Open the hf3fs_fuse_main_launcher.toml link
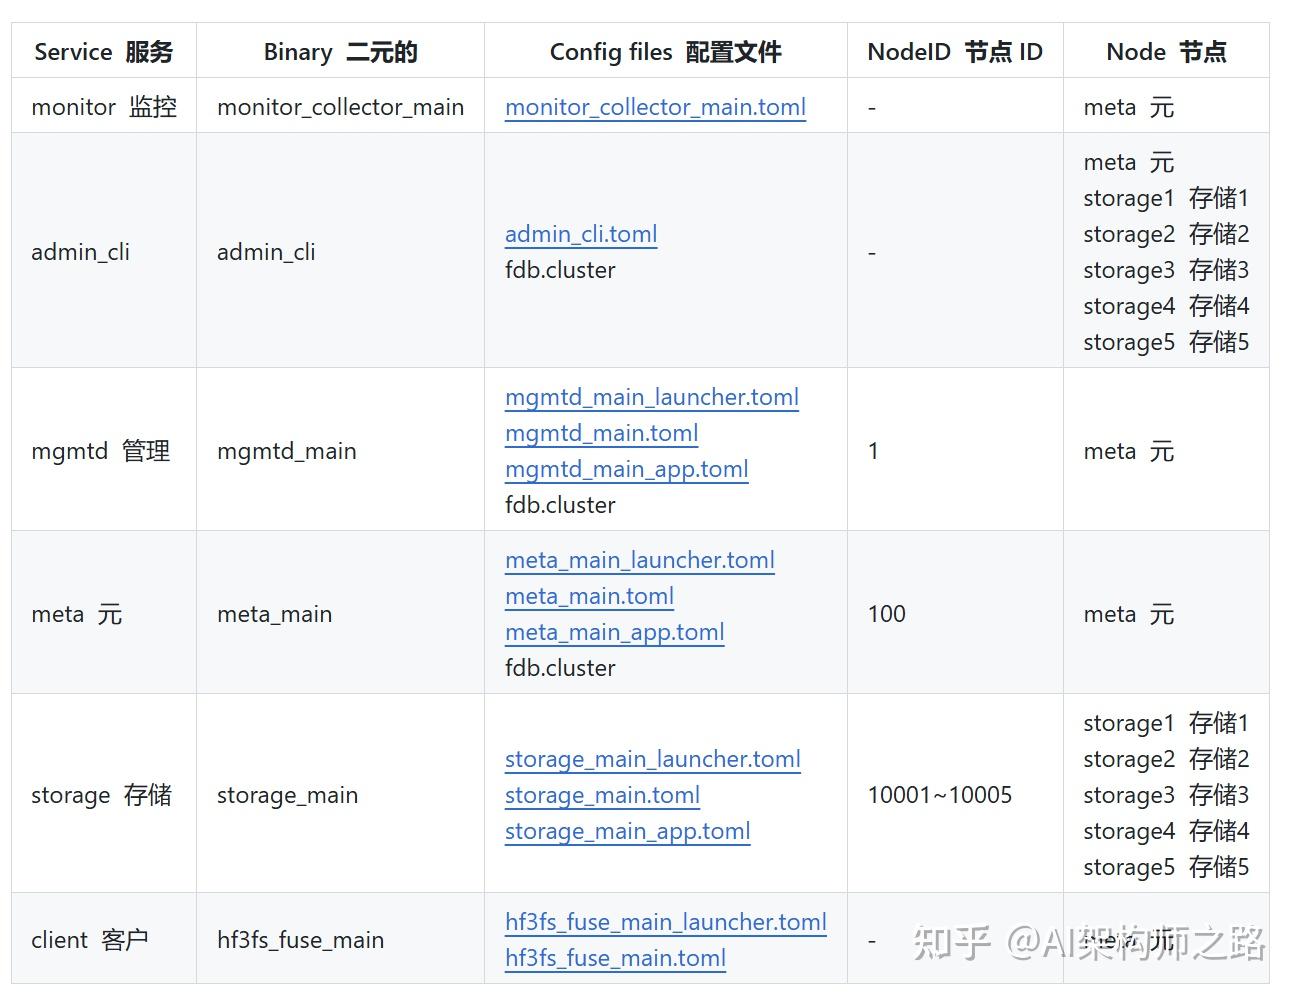This screenshot has width=1299, height=997. 665,922
